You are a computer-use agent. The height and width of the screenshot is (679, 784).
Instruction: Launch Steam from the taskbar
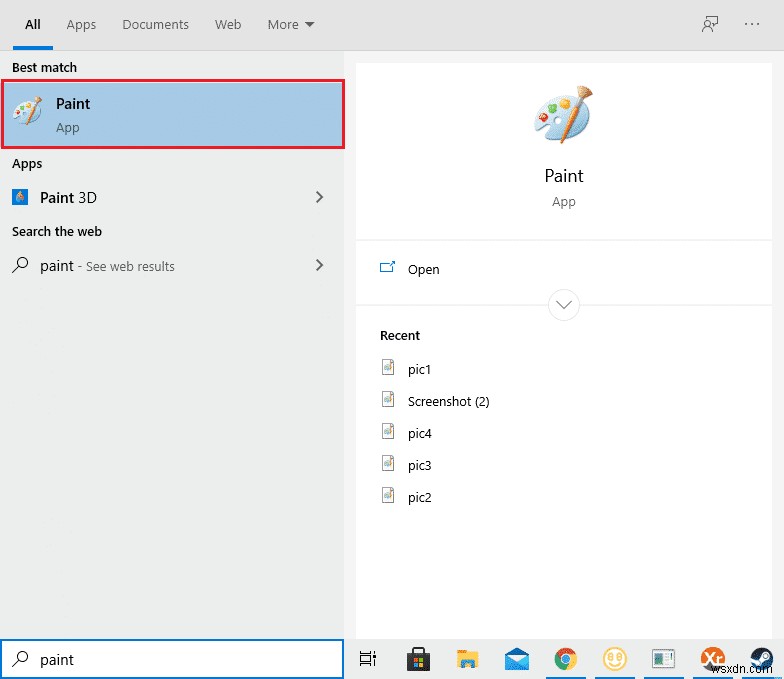coord(762,659)
